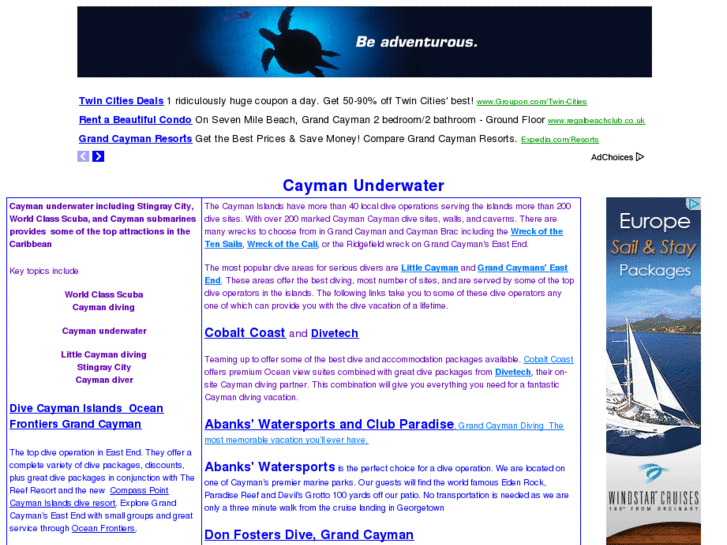
Task: Click the AdChoices triangle icon
Action: 640,157
